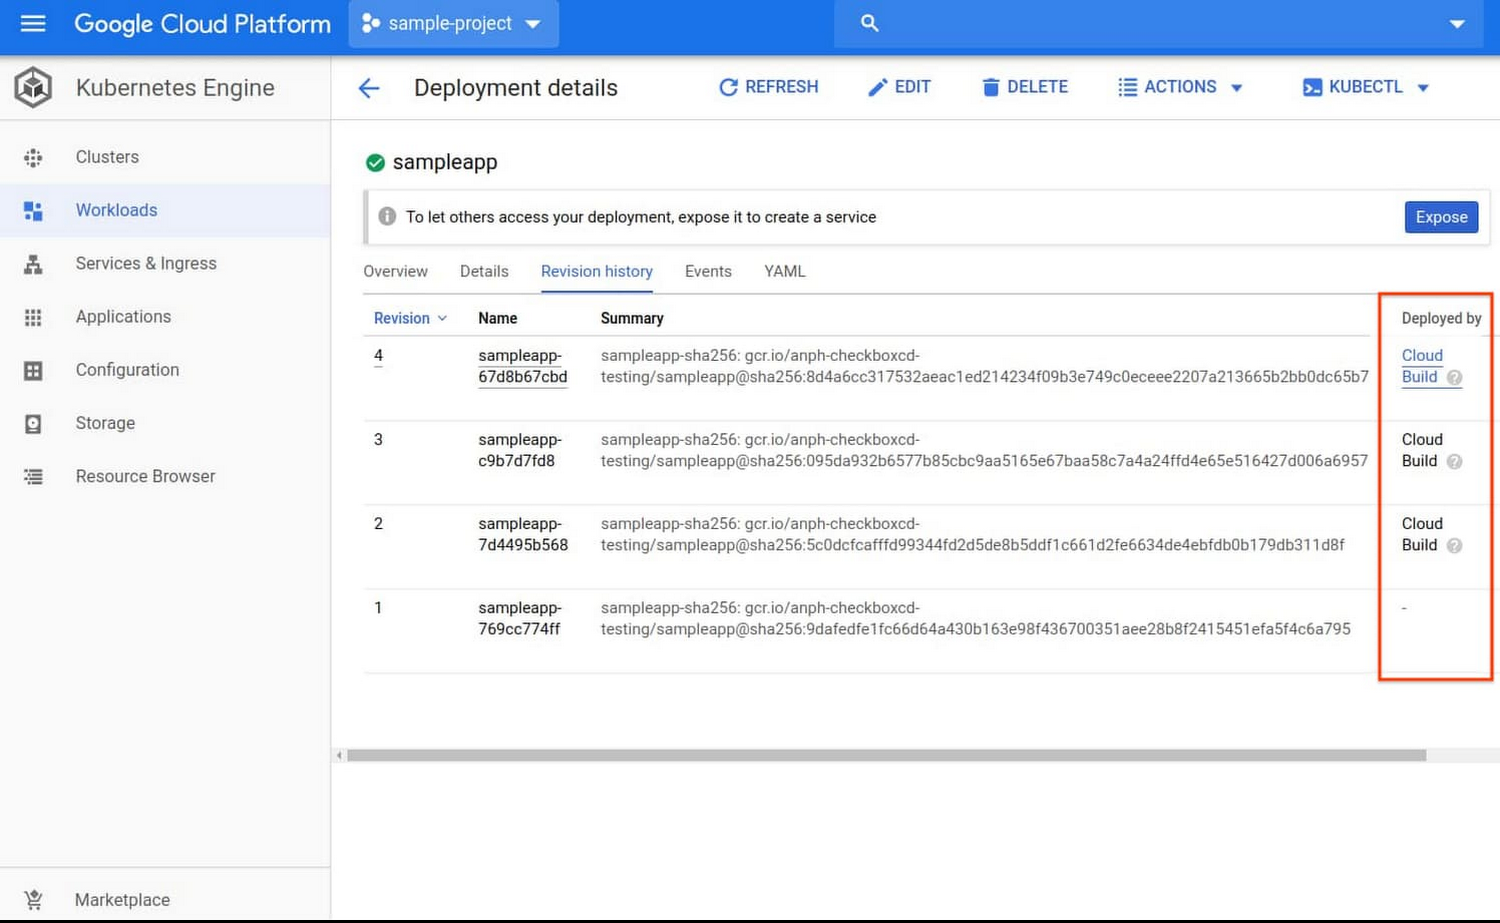Click the help icon beside revision 4 Cloud Build
This screenshot has height=923, width=1500.
pos(1454,378)
